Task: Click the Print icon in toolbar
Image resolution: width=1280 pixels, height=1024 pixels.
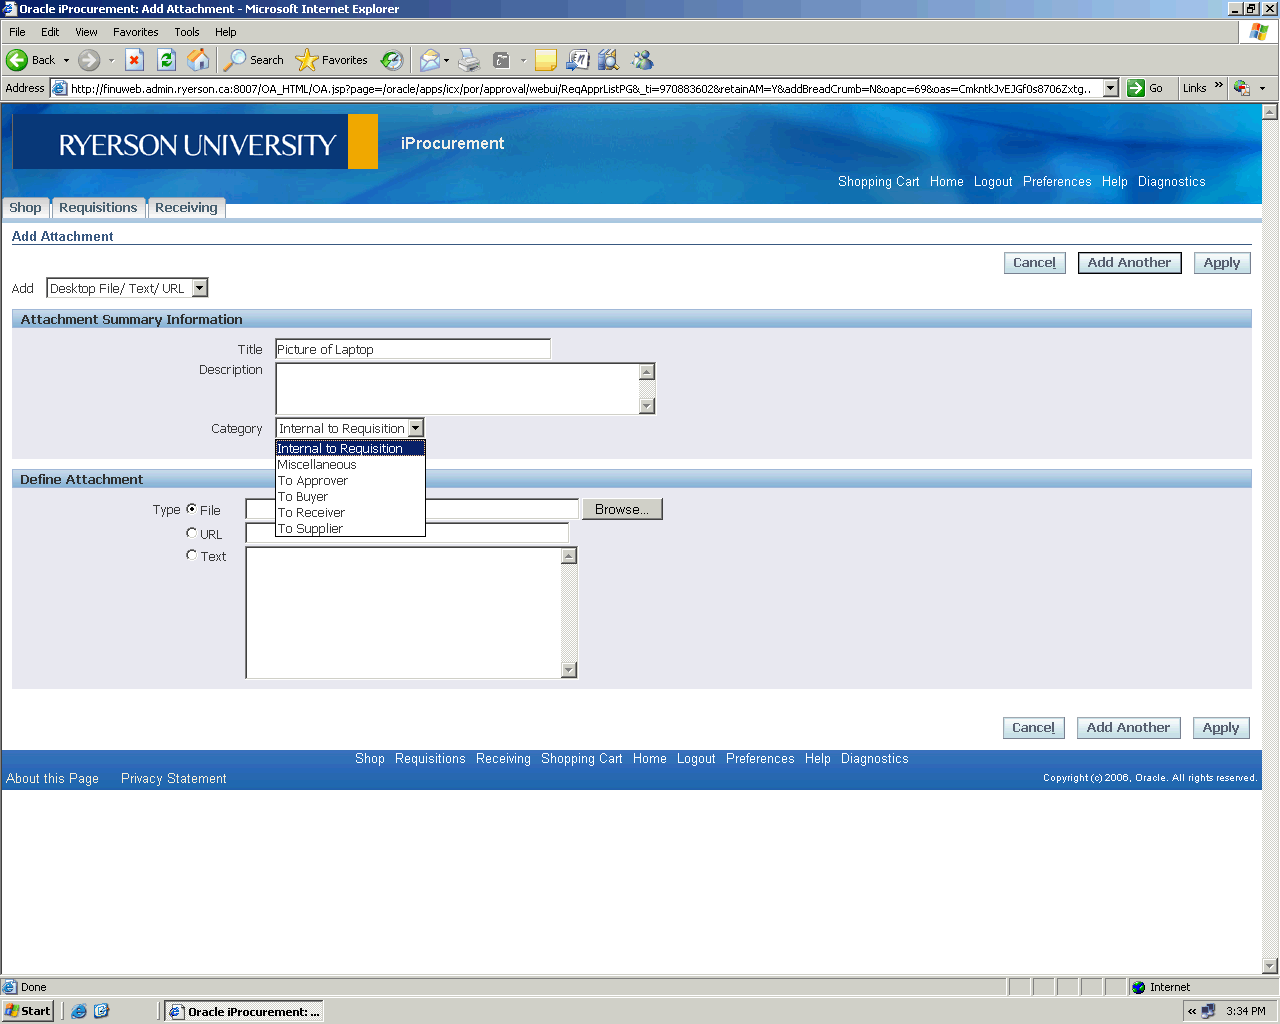Action: tap(469, 60)
